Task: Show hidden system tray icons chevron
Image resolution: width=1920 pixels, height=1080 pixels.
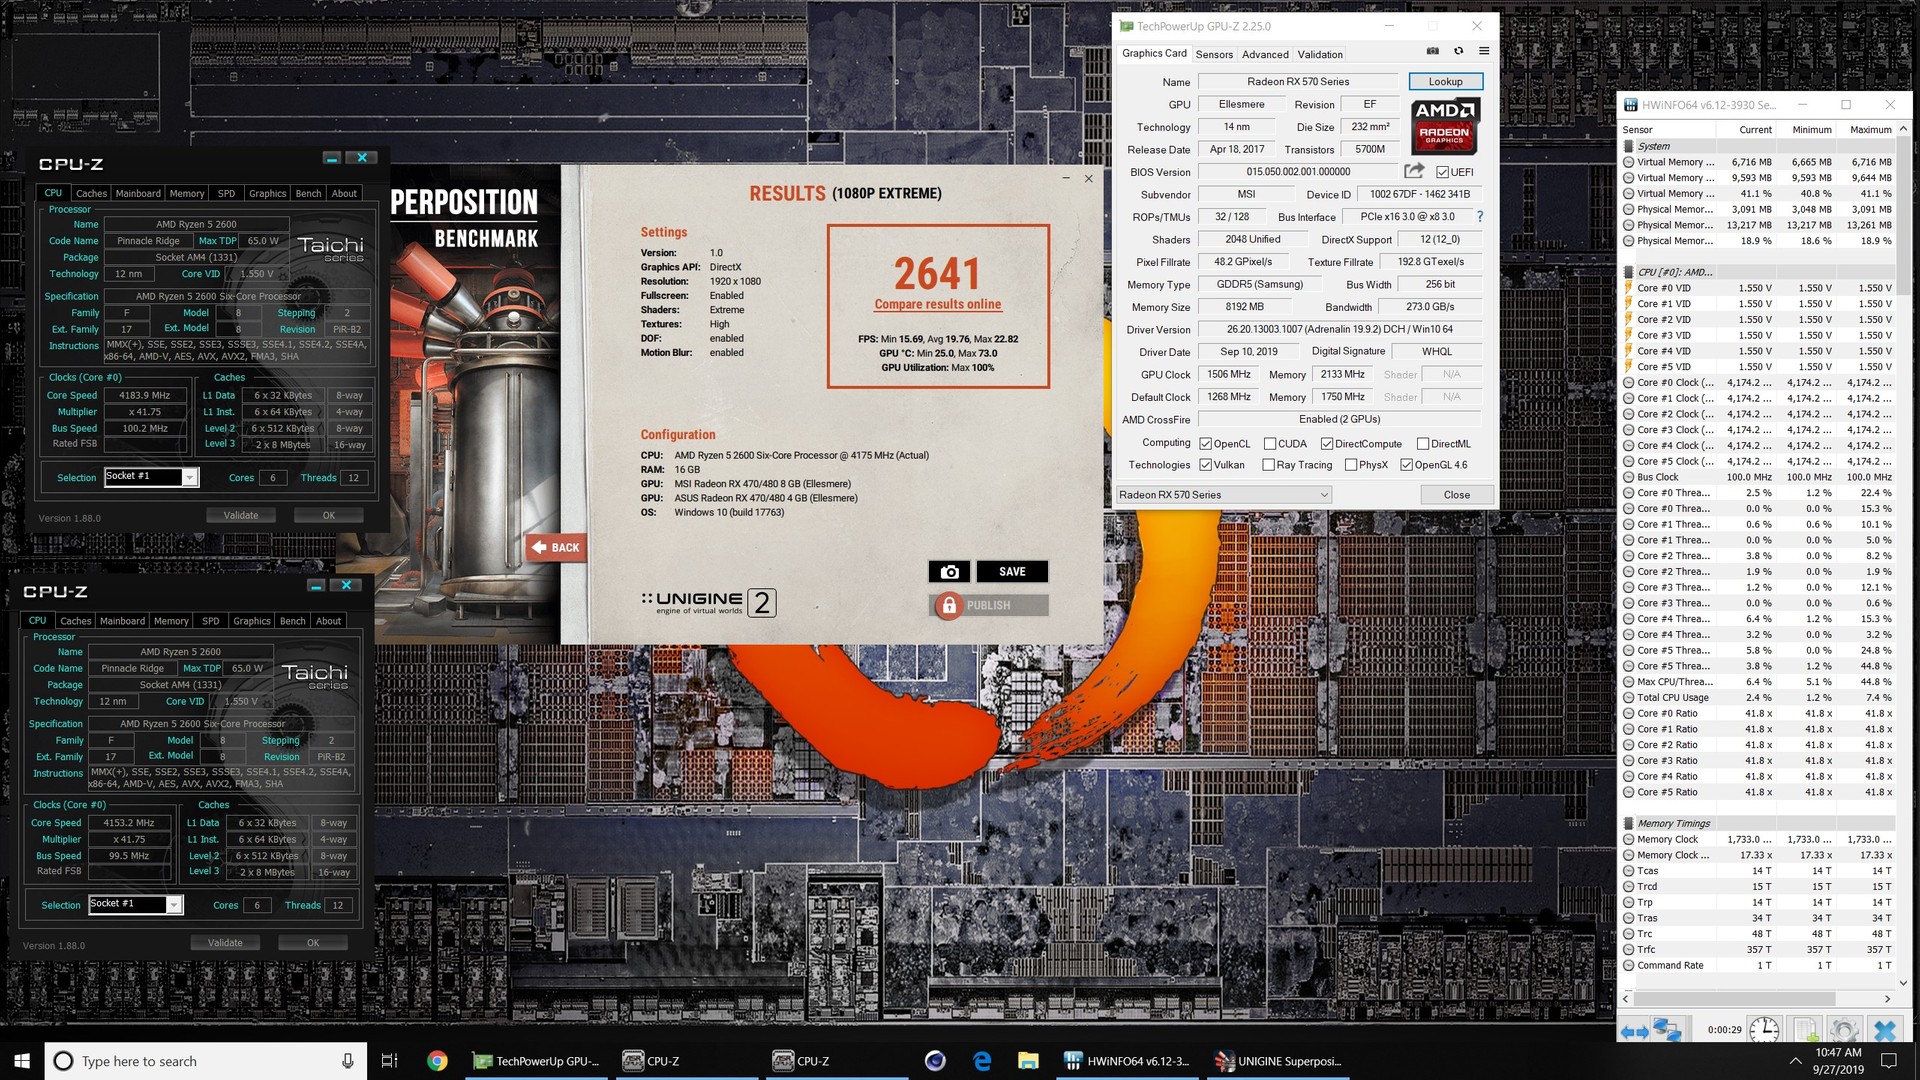Action: tap(1795, 1061)
